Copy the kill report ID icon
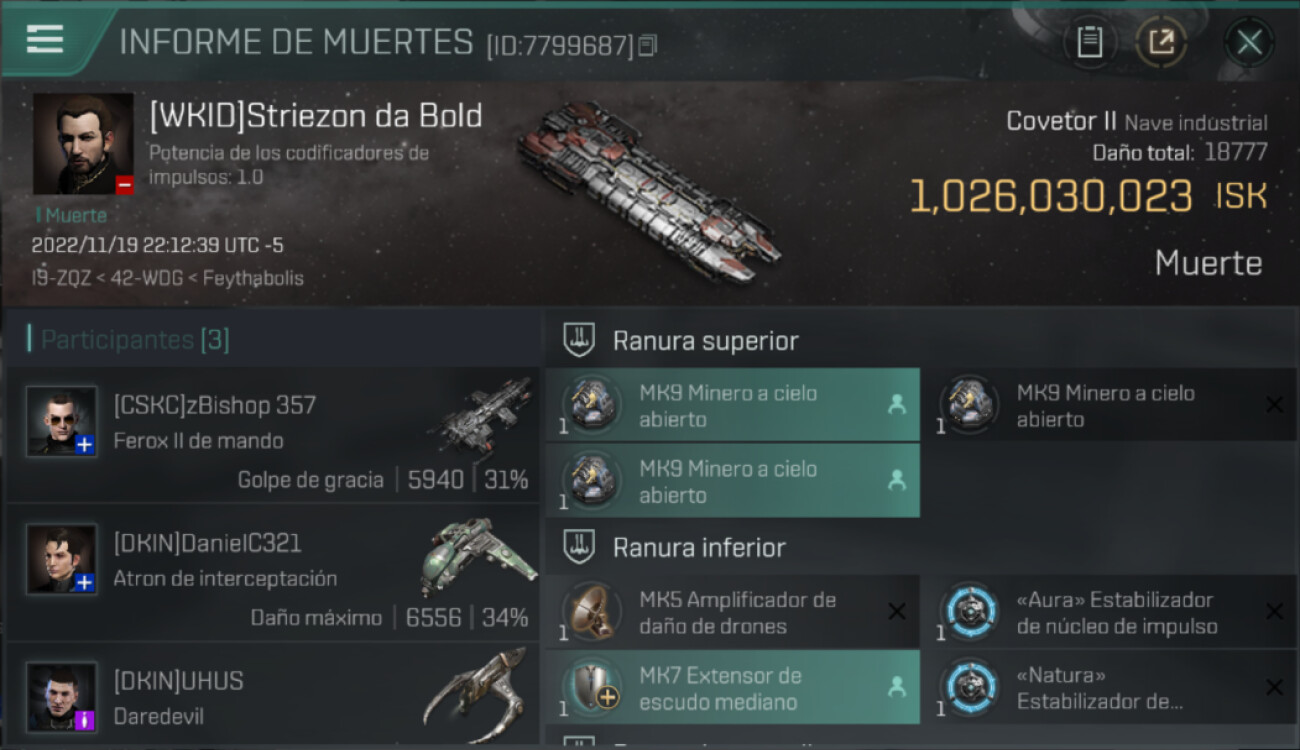Viewport: 1300px width, 750px height. pyautogui.click(x=648, y=45)
